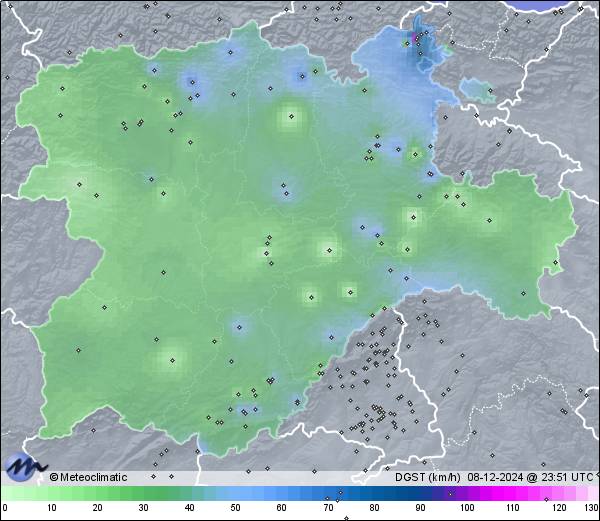Click the 130 value ending the scale
Image resolution: width=600 pixels, height=521 pixels.
coord(592,508)
